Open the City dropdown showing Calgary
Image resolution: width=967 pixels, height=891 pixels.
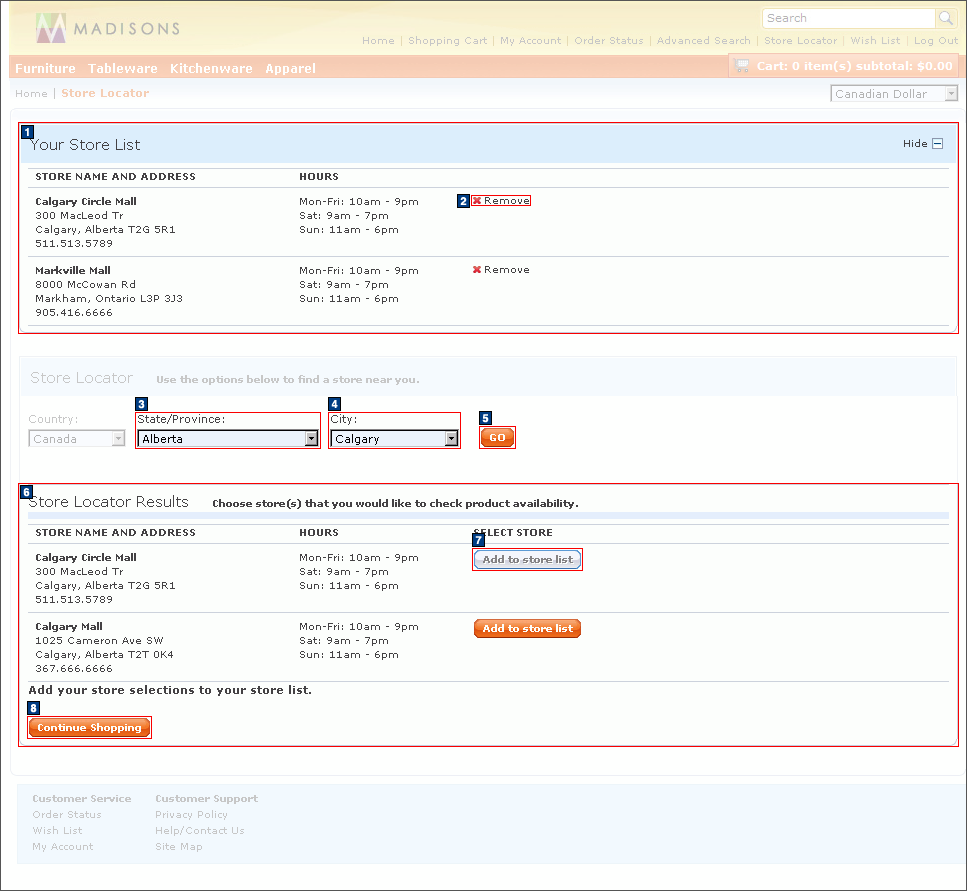point(394,436)
